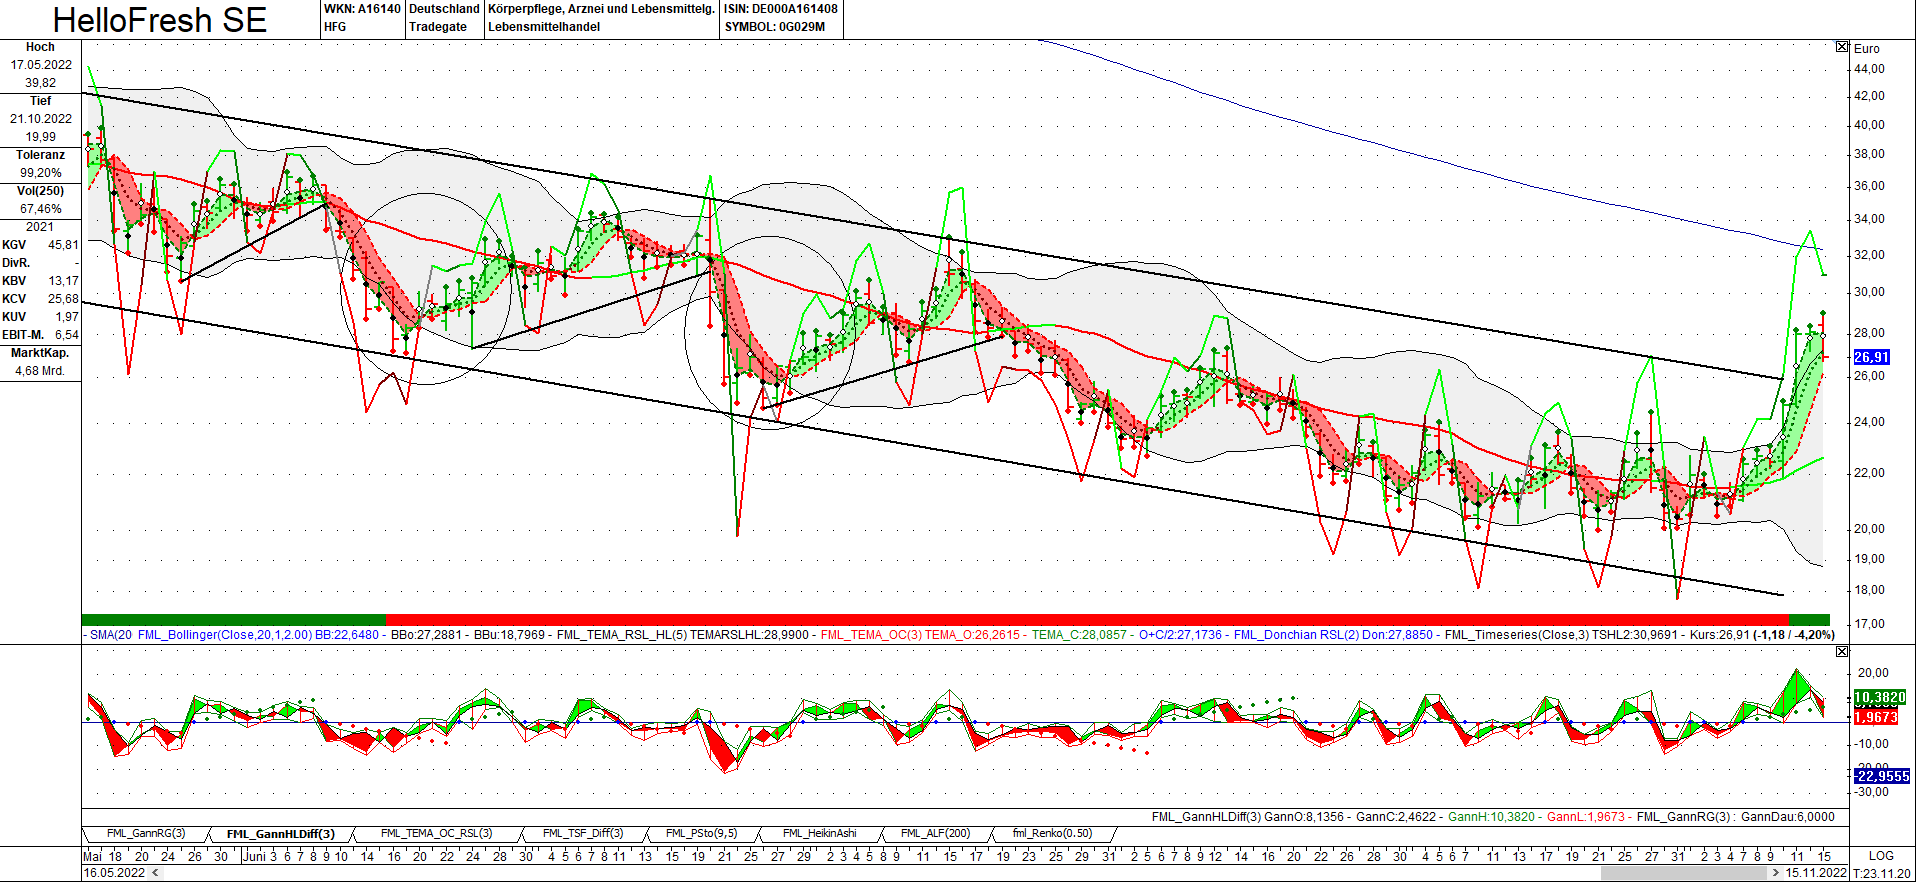Click the blue indicator value -22,9555
Viewport: 1916px width, 882px height.
tap(1881, 776)
